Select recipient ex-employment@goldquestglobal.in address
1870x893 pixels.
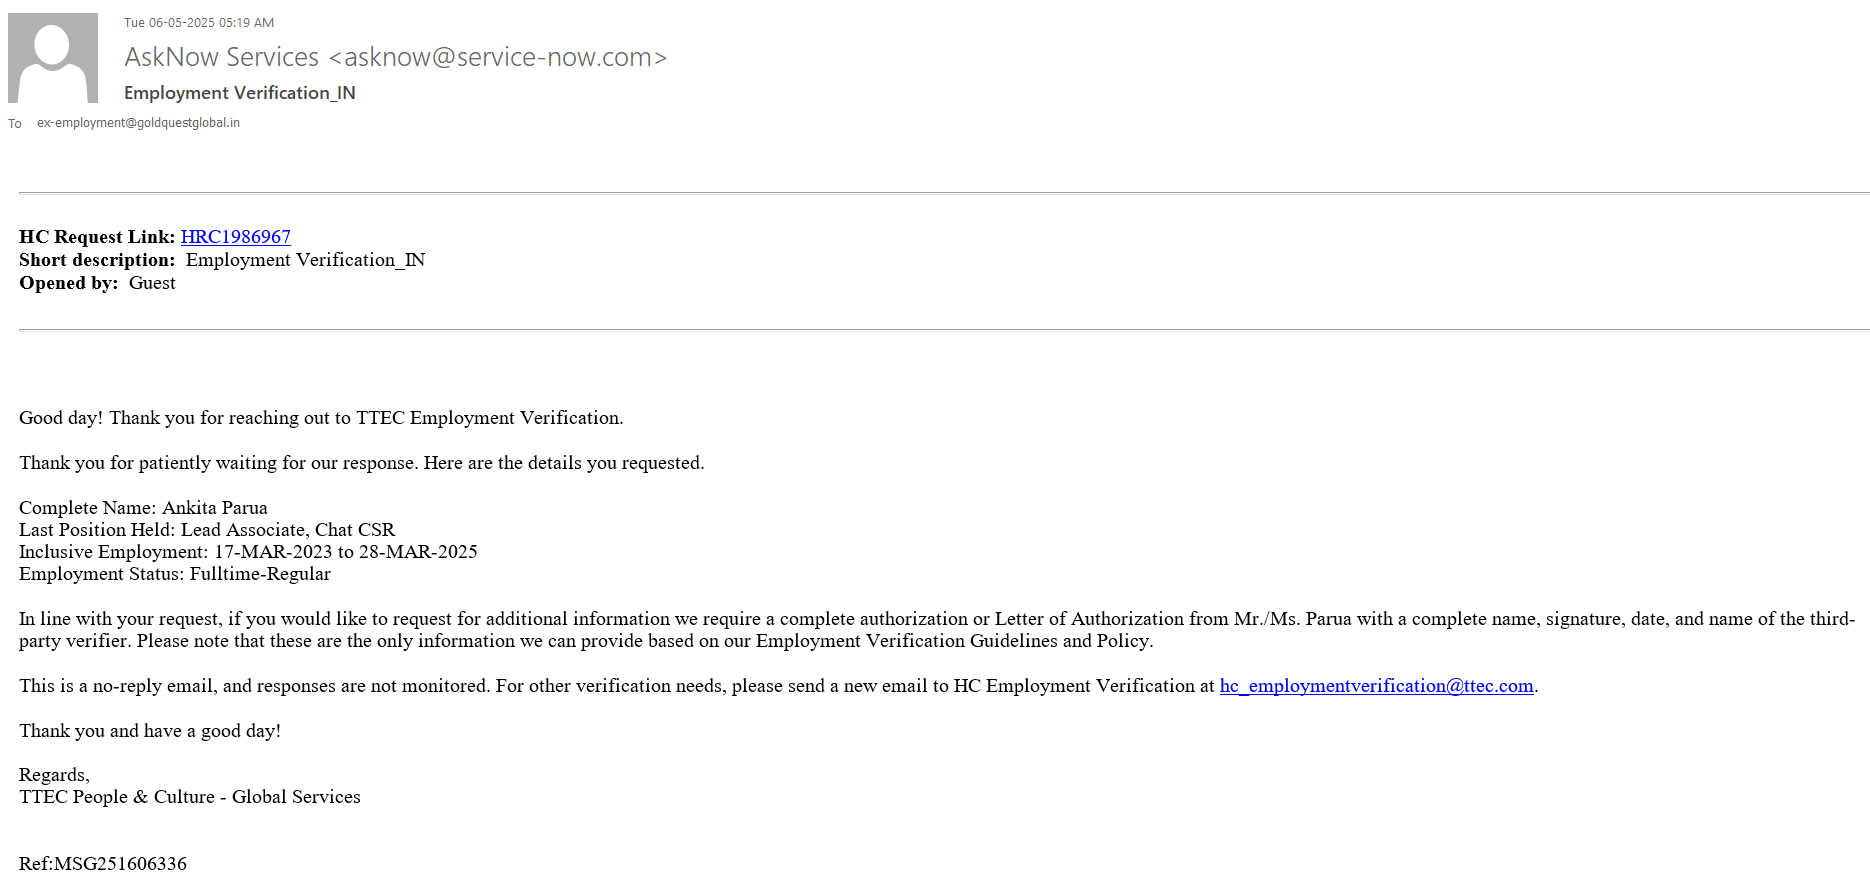tap(138, 123)
